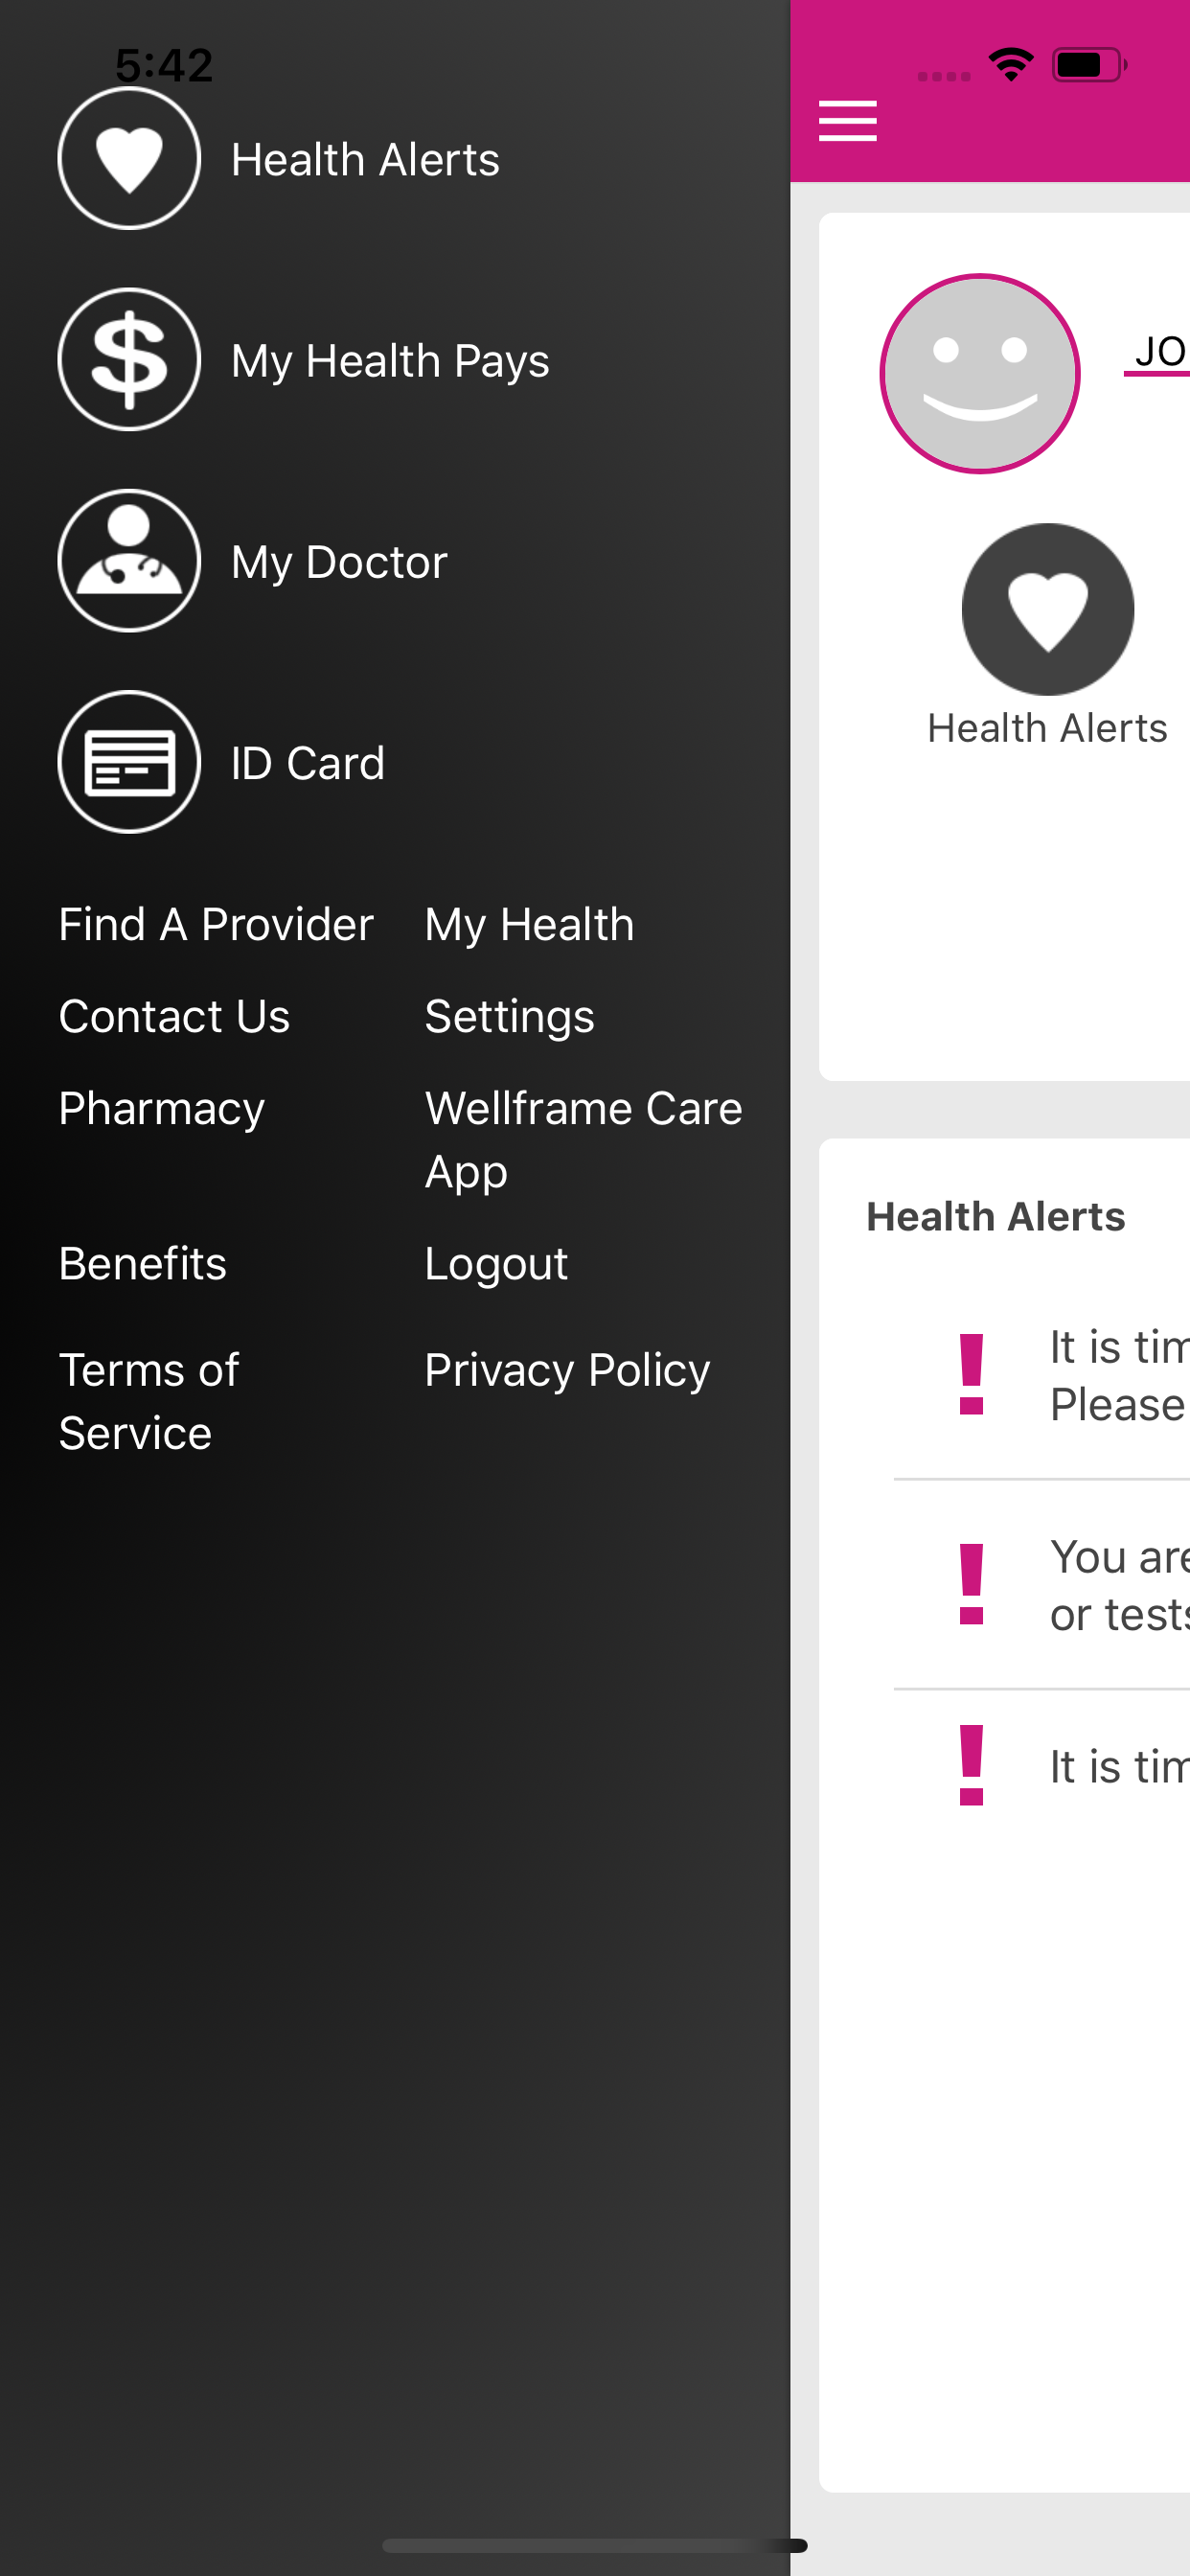Tap the dark Health Alerts heart button
This screenshot has width=1190, height=2576.
(x=1047, y=609)
